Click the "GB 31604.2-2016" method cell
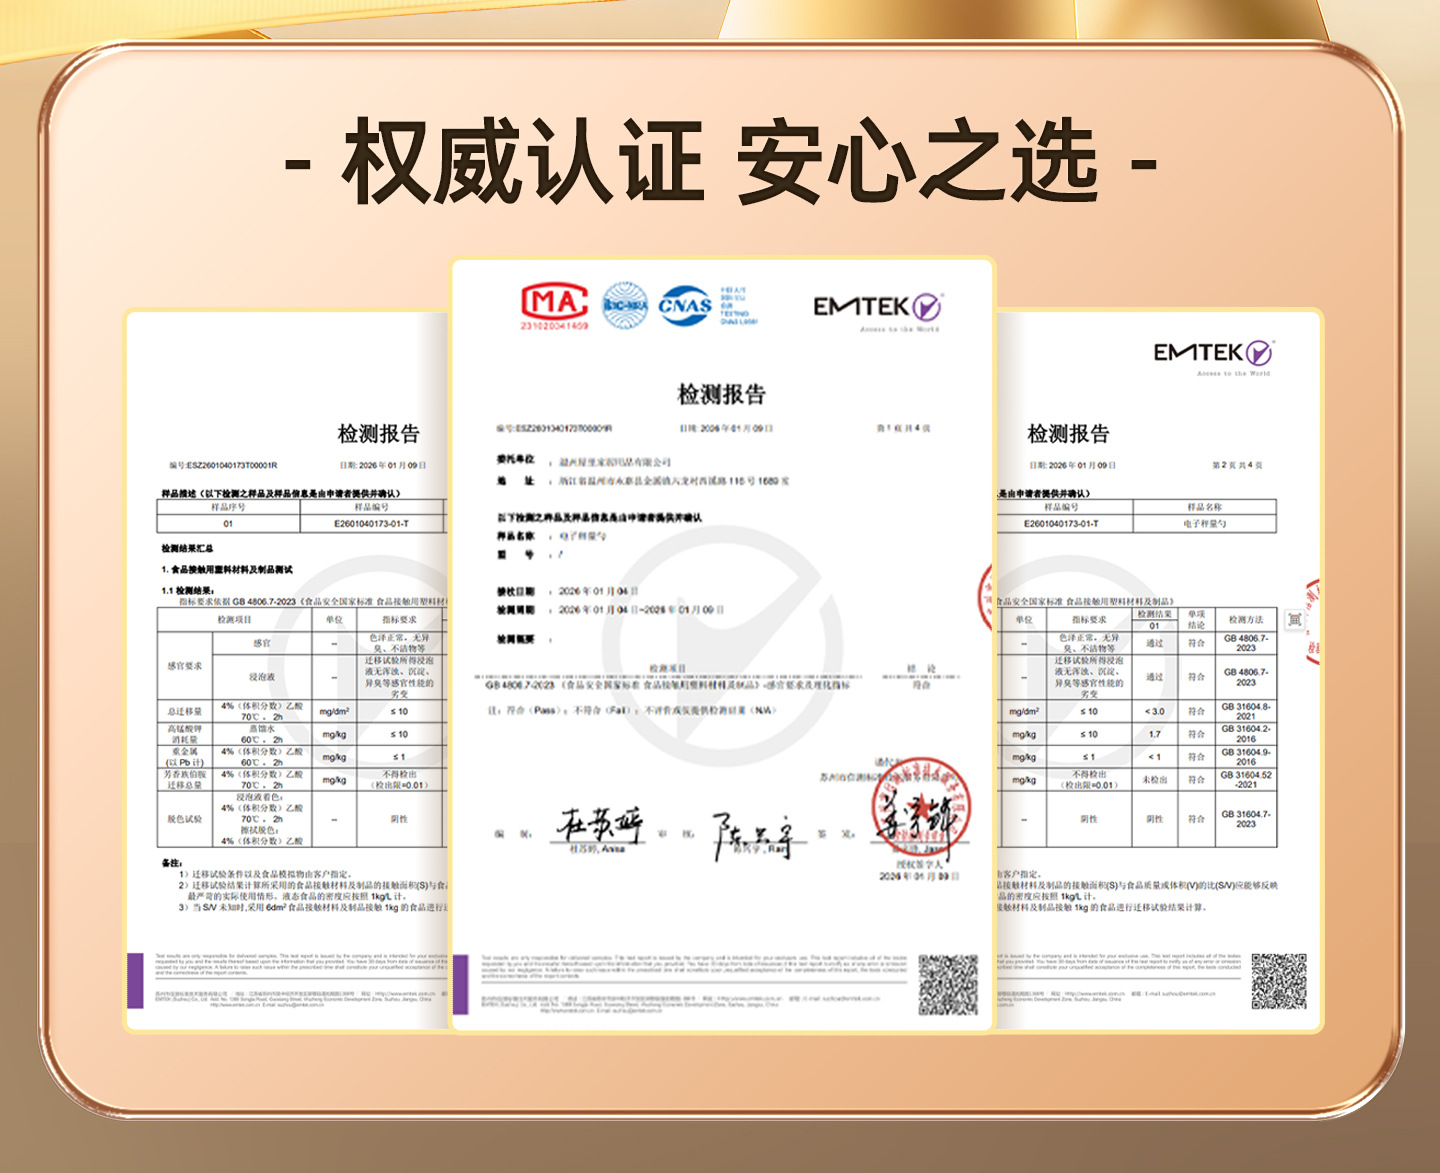Image resolution: width=1440 pixels, height=1173 pixels. [1246, 734]
